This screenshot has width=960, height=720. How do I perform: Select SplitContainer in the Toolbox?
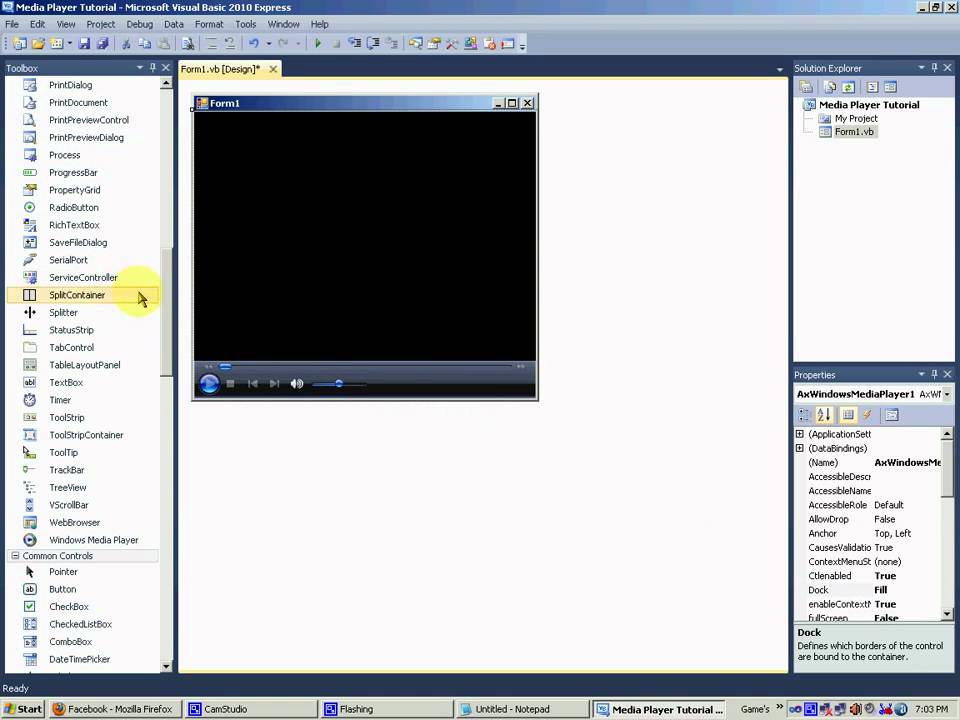(x=83, y=295)
